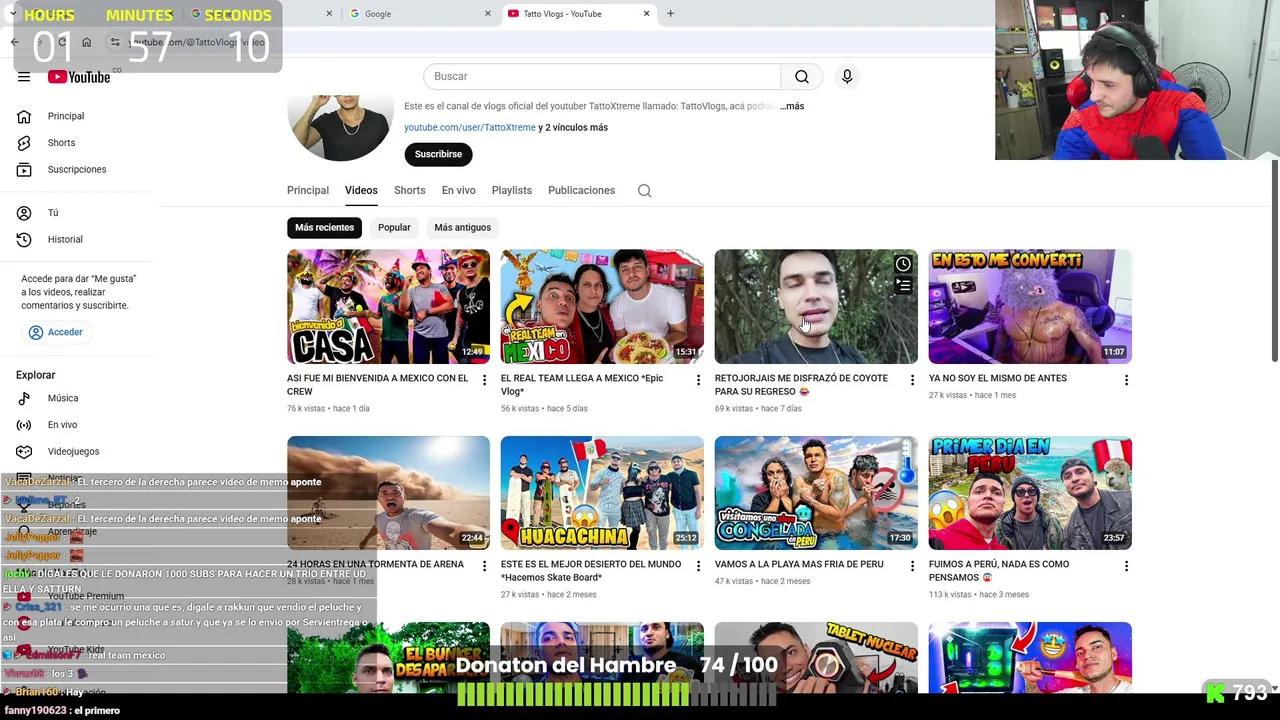
Task: Subscribe with the Suscribirse button
Action: [x=438, y=154]
